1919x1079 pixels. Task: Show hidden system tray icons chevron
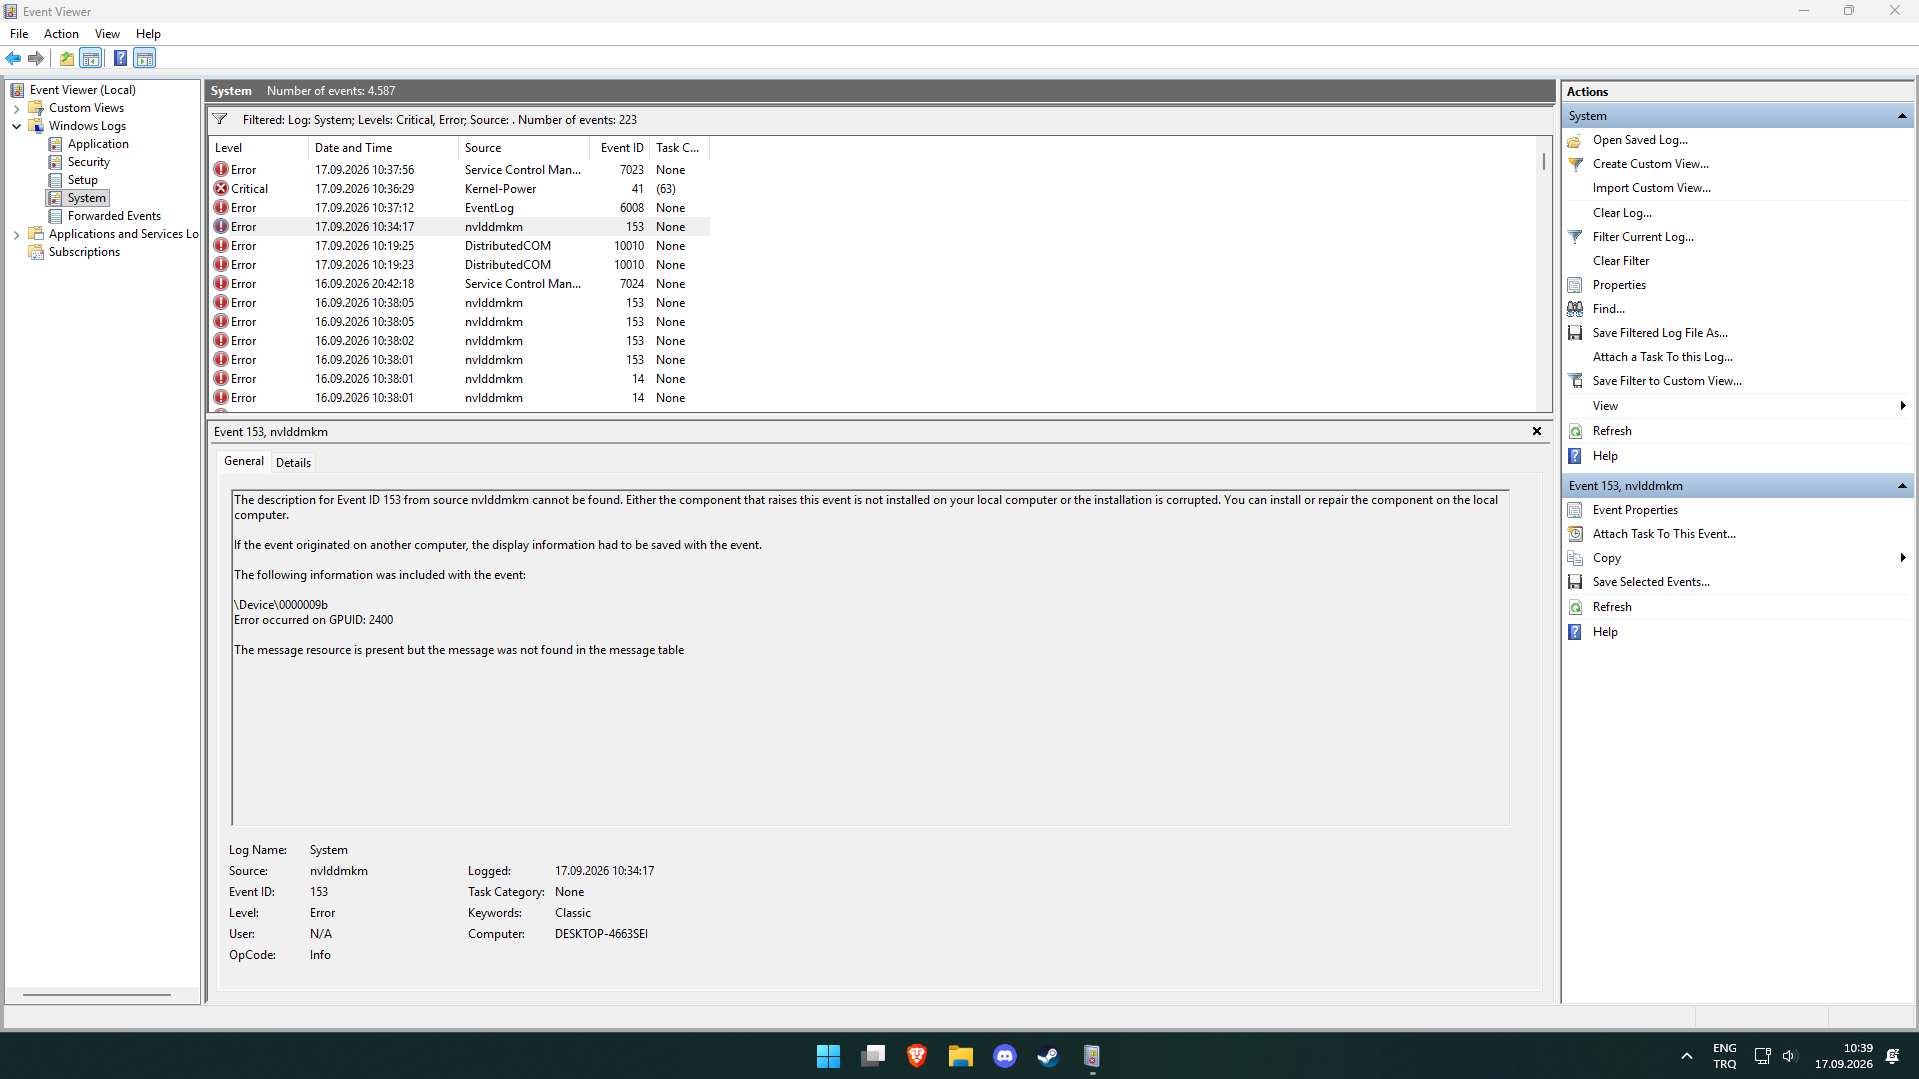click(1686, 1056)
